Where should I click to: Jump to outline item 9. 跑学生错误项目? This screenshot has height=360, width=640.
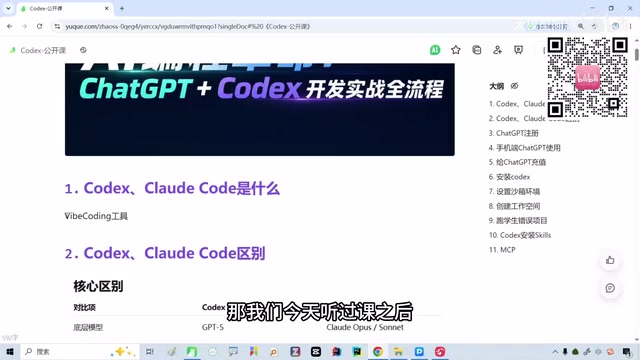518,220
